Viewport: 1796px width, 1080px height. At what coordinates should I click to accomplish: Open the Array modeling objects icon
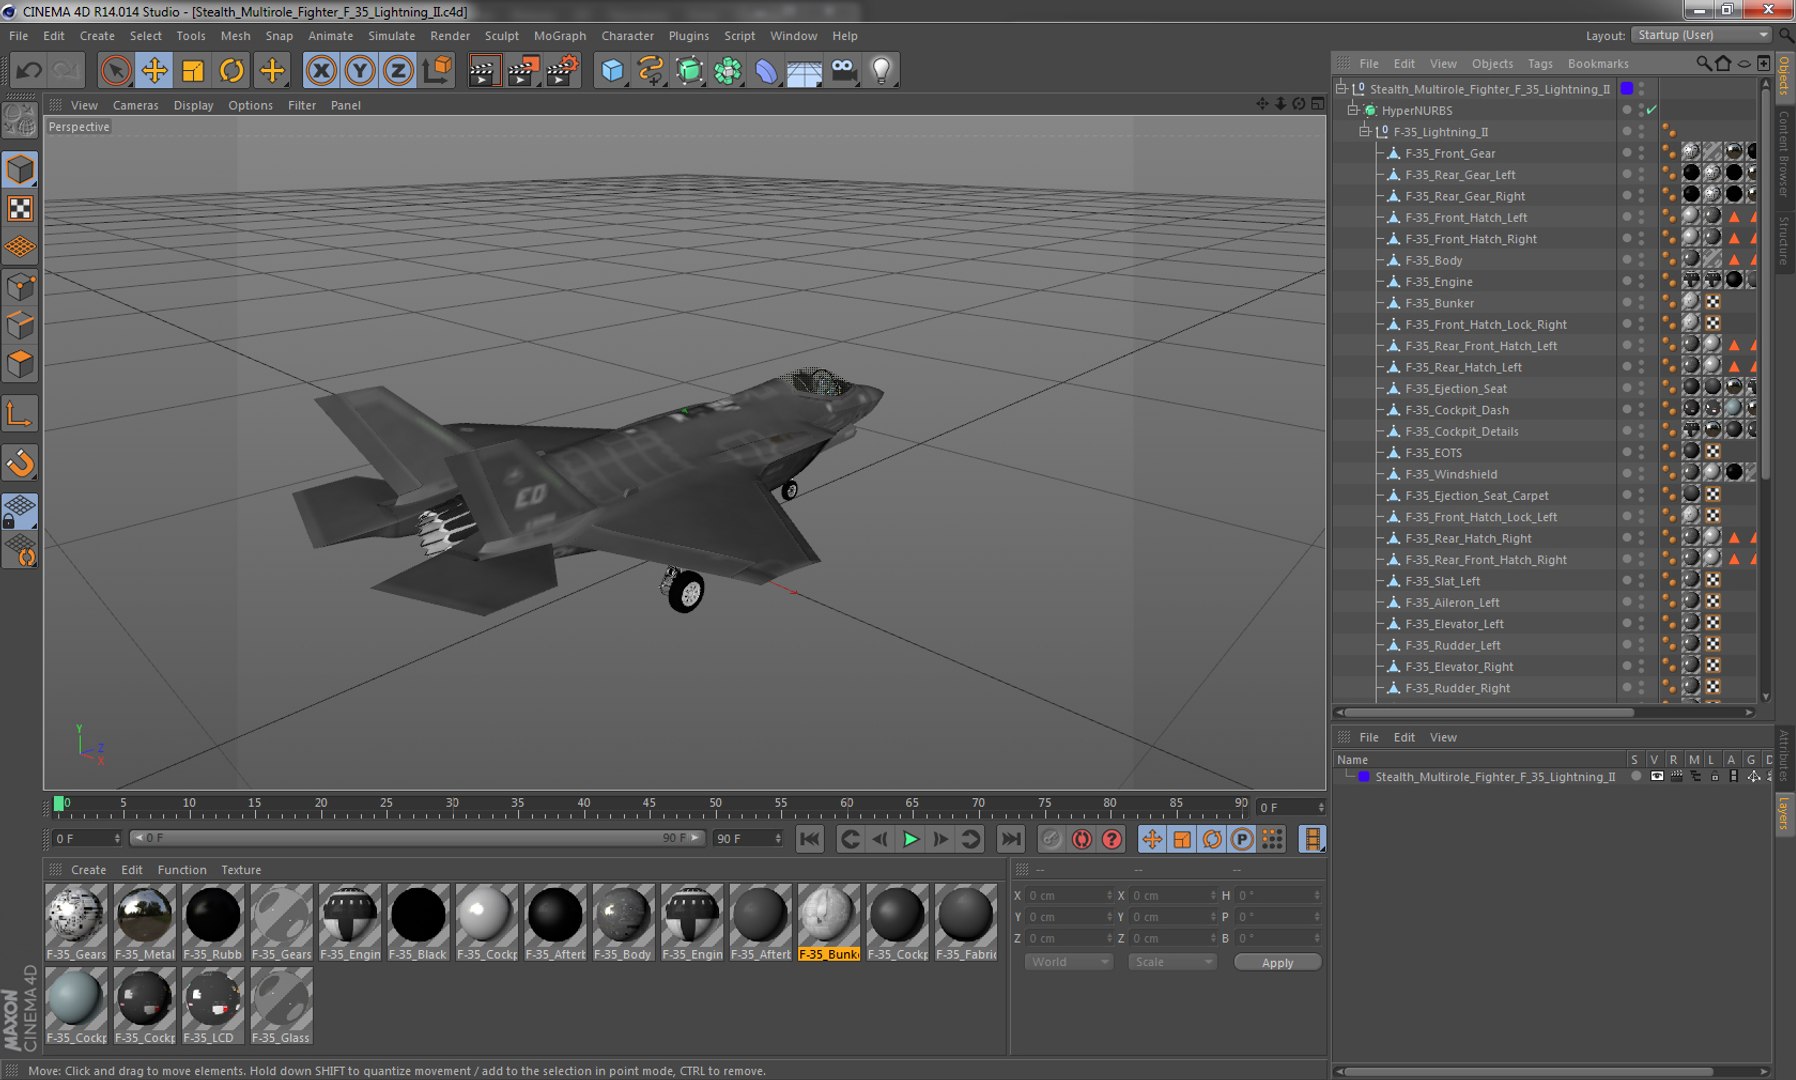728,70
